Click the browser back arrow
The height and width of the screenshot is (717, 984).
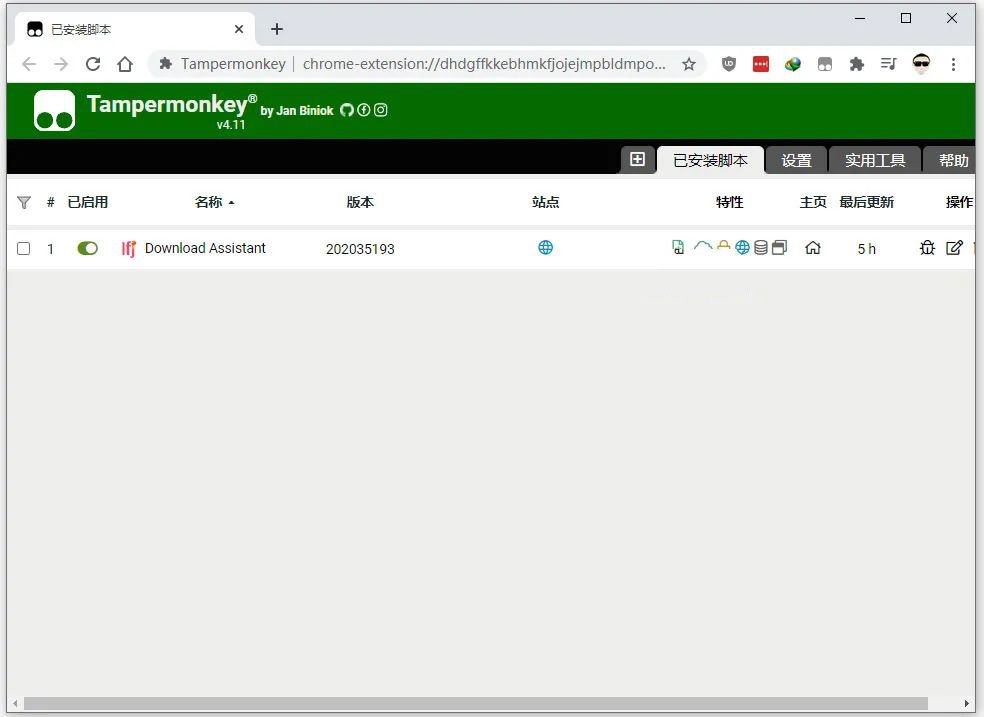click(29, 64)
